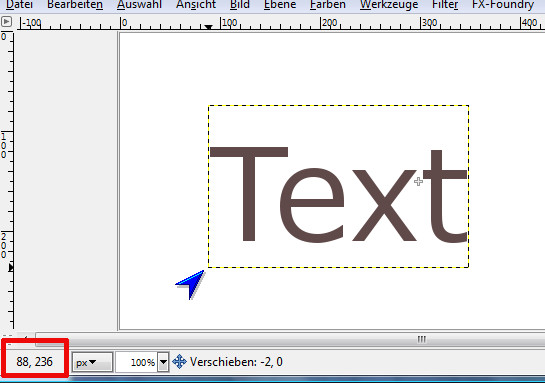Screen dimensions: 545x383
Task: Open the Auswahl menu
Action: 139,5
